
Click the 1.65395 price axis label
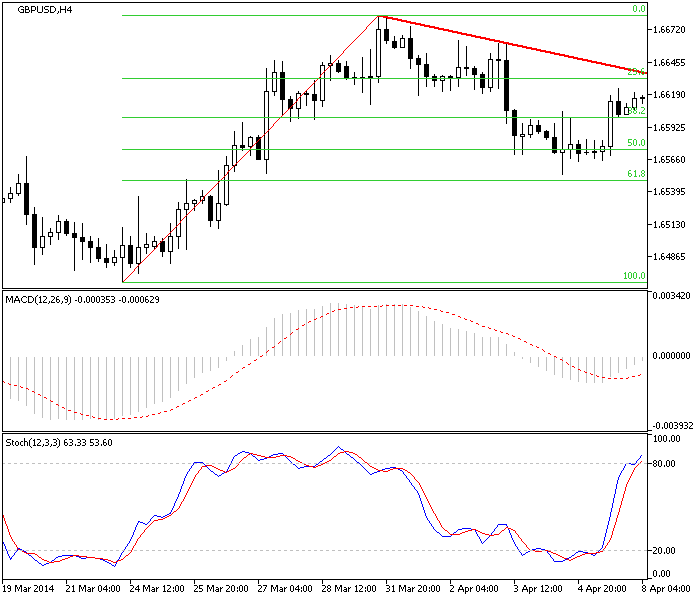point(670,192)
